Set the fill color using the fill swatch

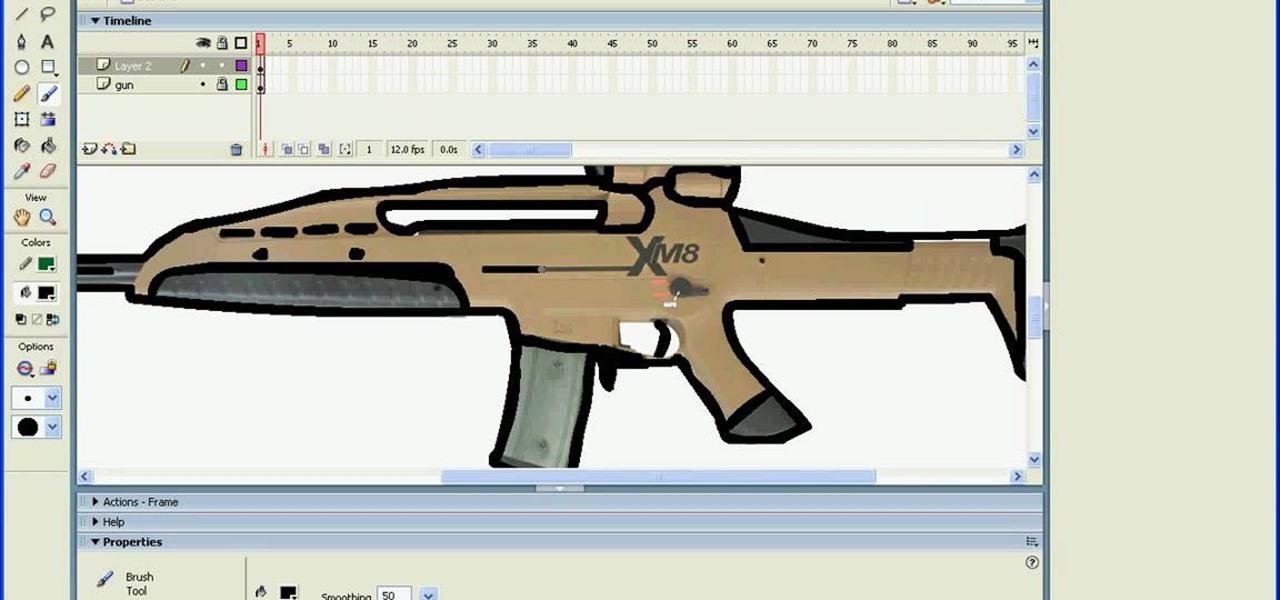pyautogui.click(x=46, y=293)
